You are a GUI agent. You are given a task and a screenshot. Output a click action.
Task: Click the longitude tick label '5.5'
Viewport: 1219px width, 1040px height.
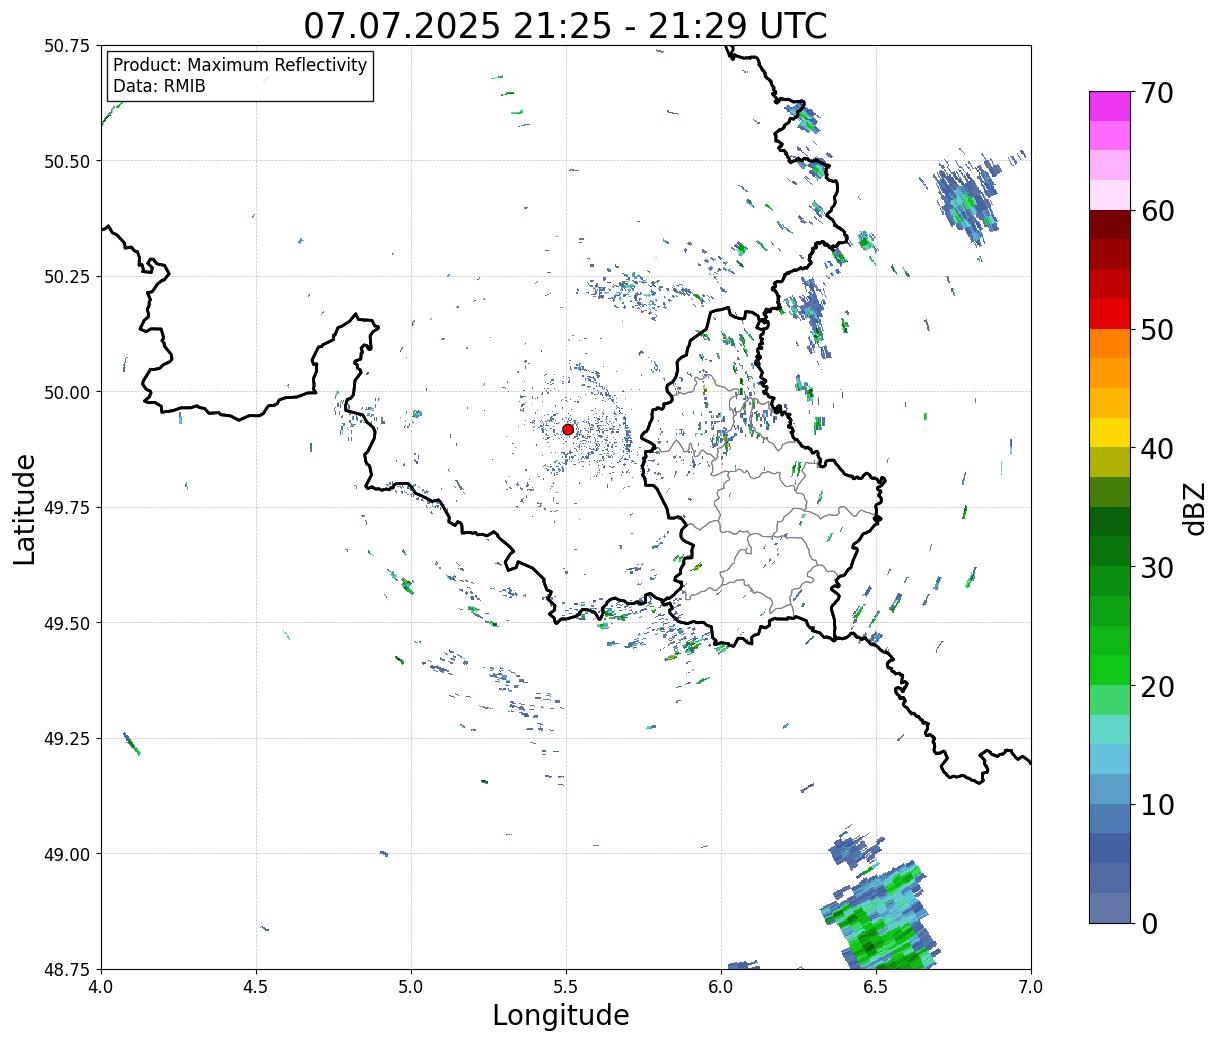coord(566,987)
